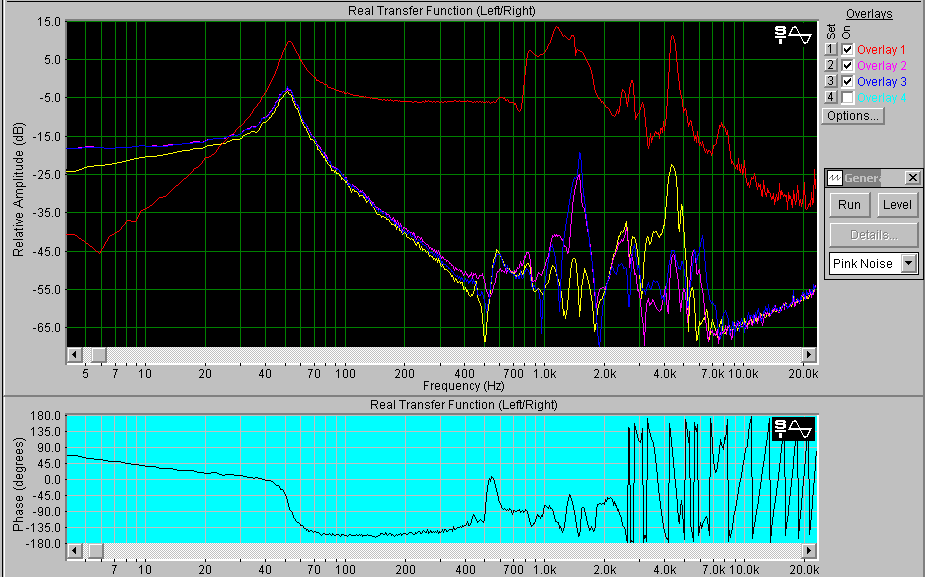The height and width of the screenshot is (577, 925).
Task: Click the 400 label on the amplitude frequency axis
Action: [x=465, y=373]
